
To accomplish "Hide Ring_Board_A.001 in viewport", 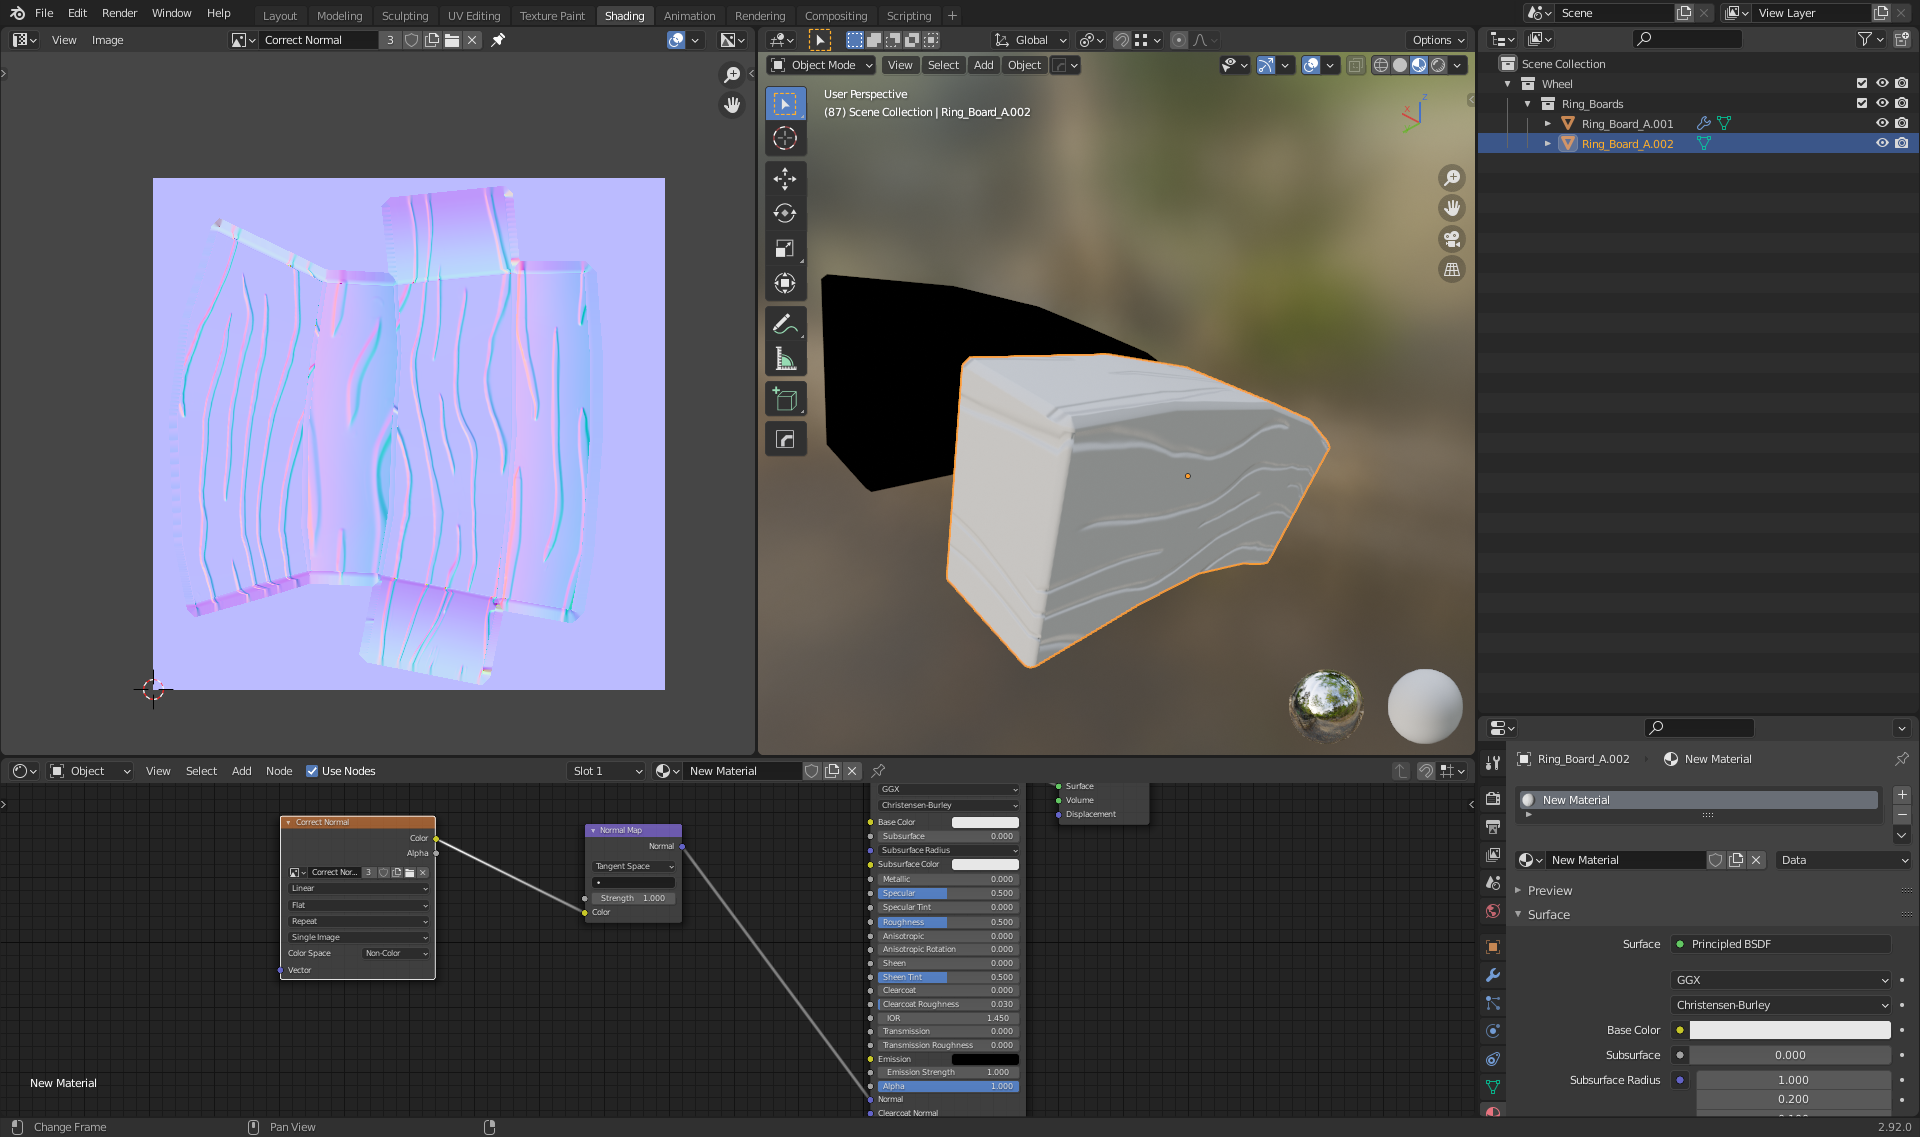I will (1881, 124).
